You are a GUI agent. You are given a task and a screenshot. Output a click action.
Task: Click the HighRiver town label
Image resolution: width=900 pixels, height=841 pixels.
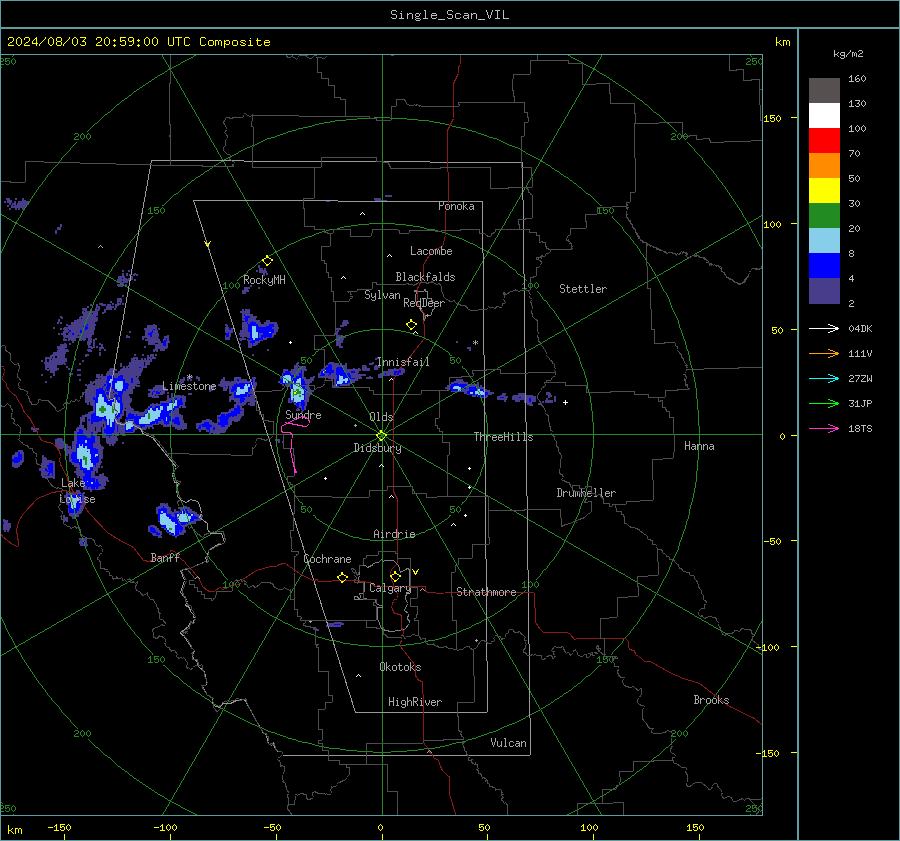coord(415,702)
